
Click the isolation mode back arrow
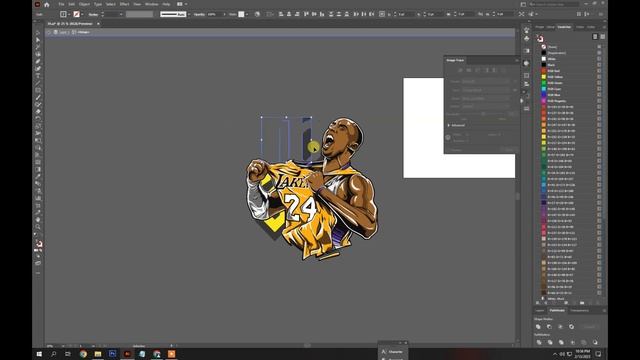(49, 32)
